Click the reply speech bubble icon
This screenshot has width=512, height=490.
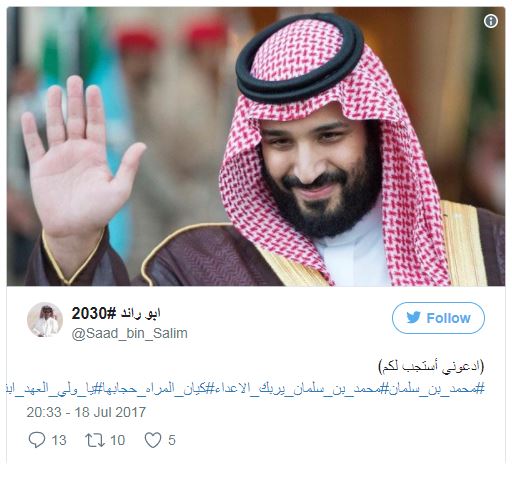(37, 440)
